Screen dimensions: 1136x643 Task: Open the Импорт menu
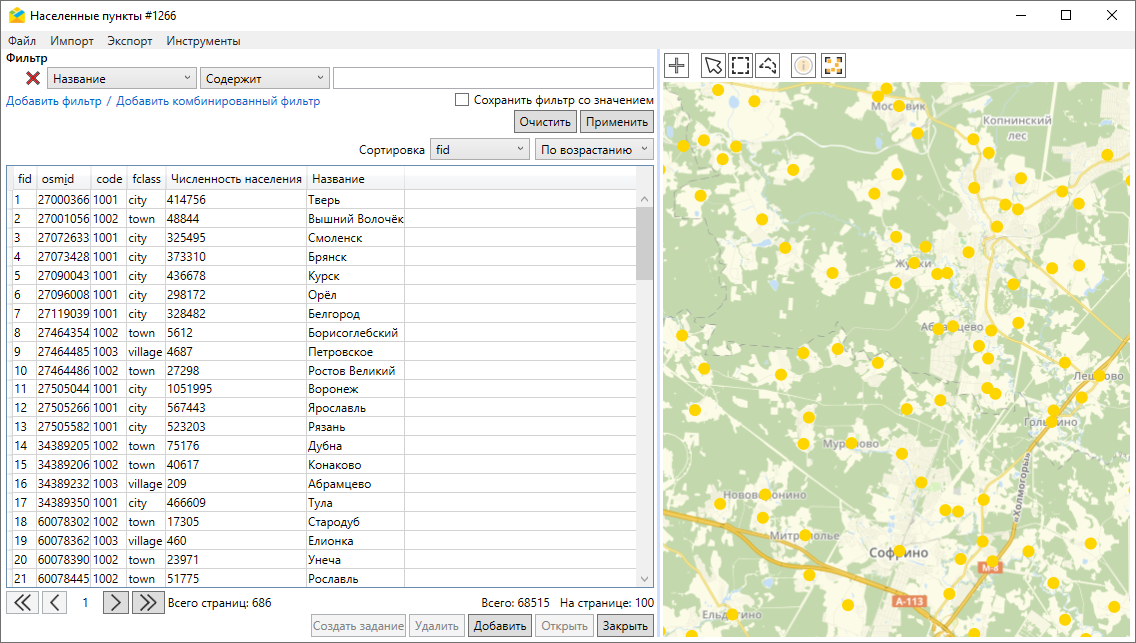(72, 41)
